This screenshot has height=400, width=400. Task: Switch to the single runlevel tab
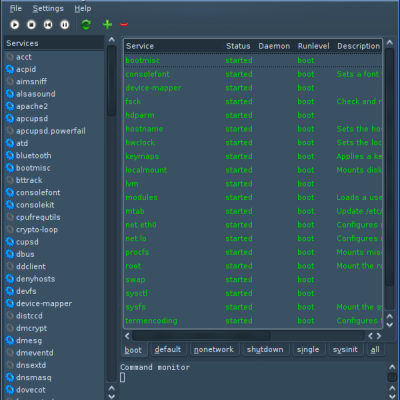coord(308,350)
